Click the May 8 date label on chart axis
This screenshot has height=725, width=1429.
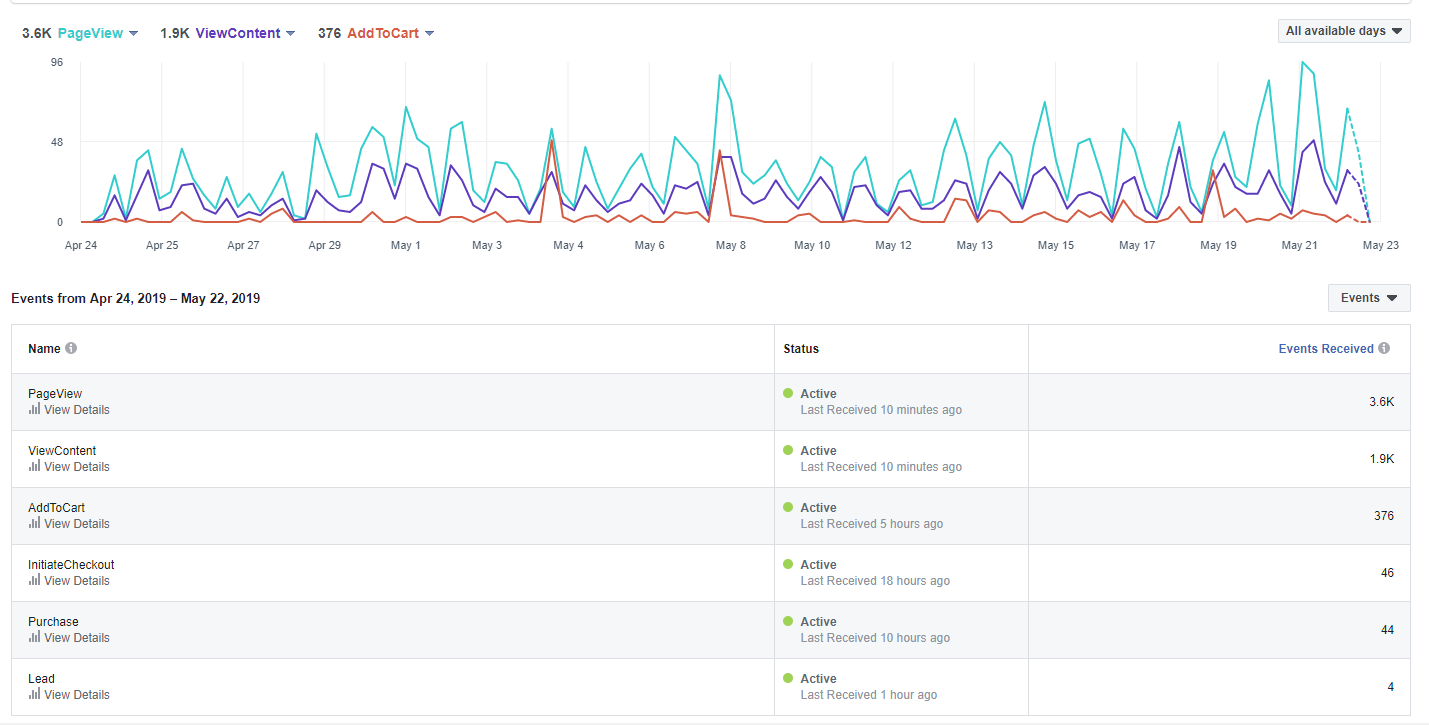point(731,245)
